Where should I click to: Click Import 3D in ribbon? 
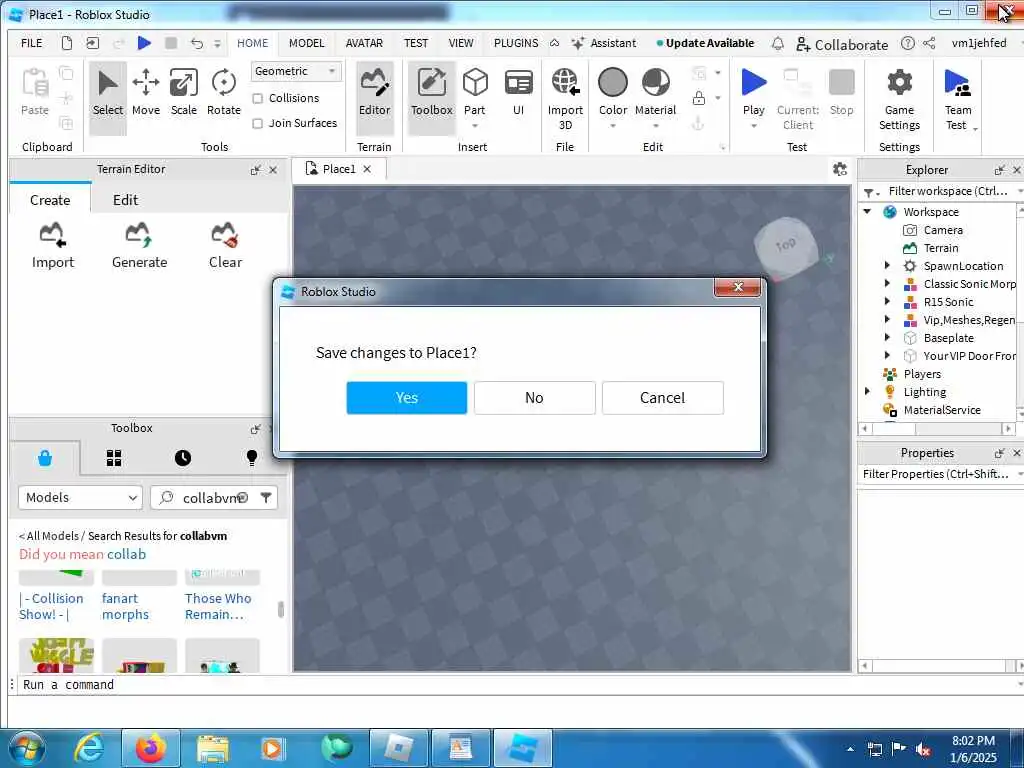pos(565,99)
